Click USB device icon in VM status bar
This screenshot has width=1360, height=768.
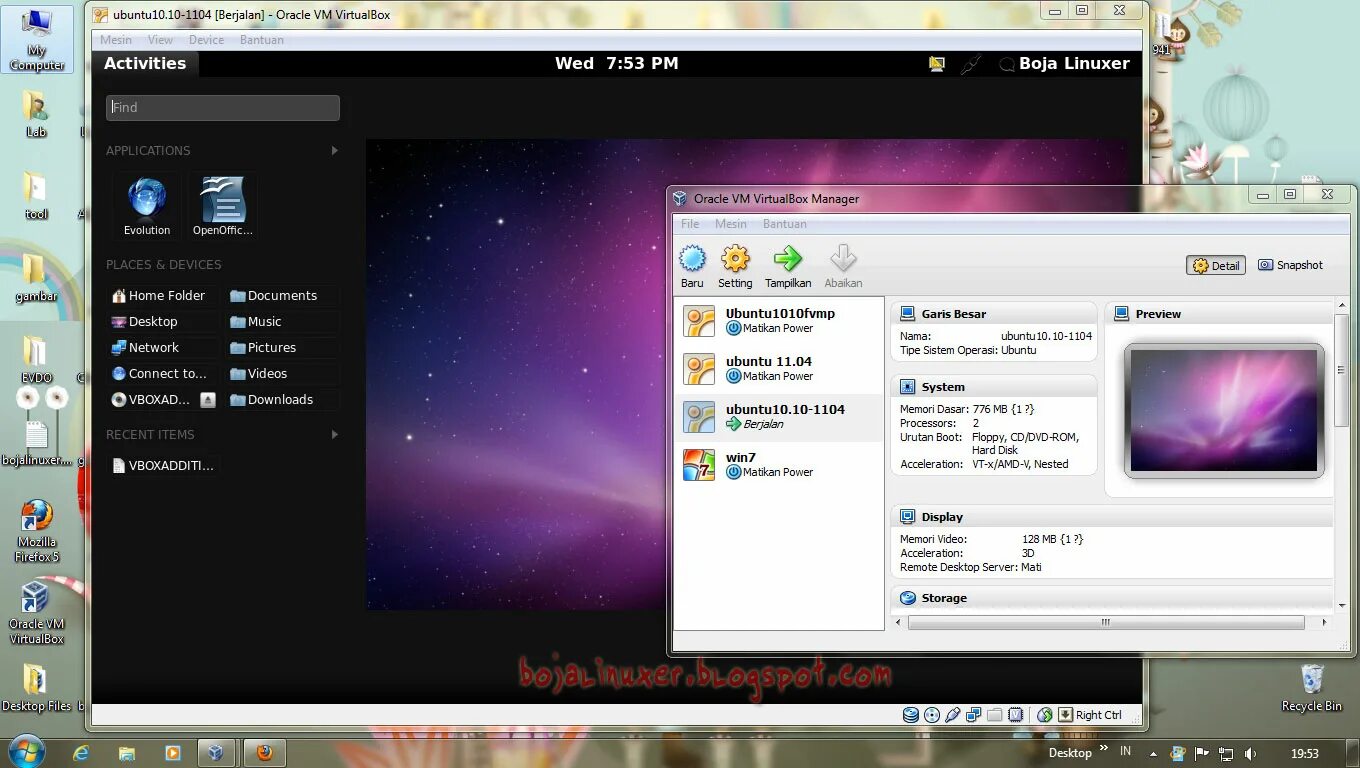(x=953, y=715)
